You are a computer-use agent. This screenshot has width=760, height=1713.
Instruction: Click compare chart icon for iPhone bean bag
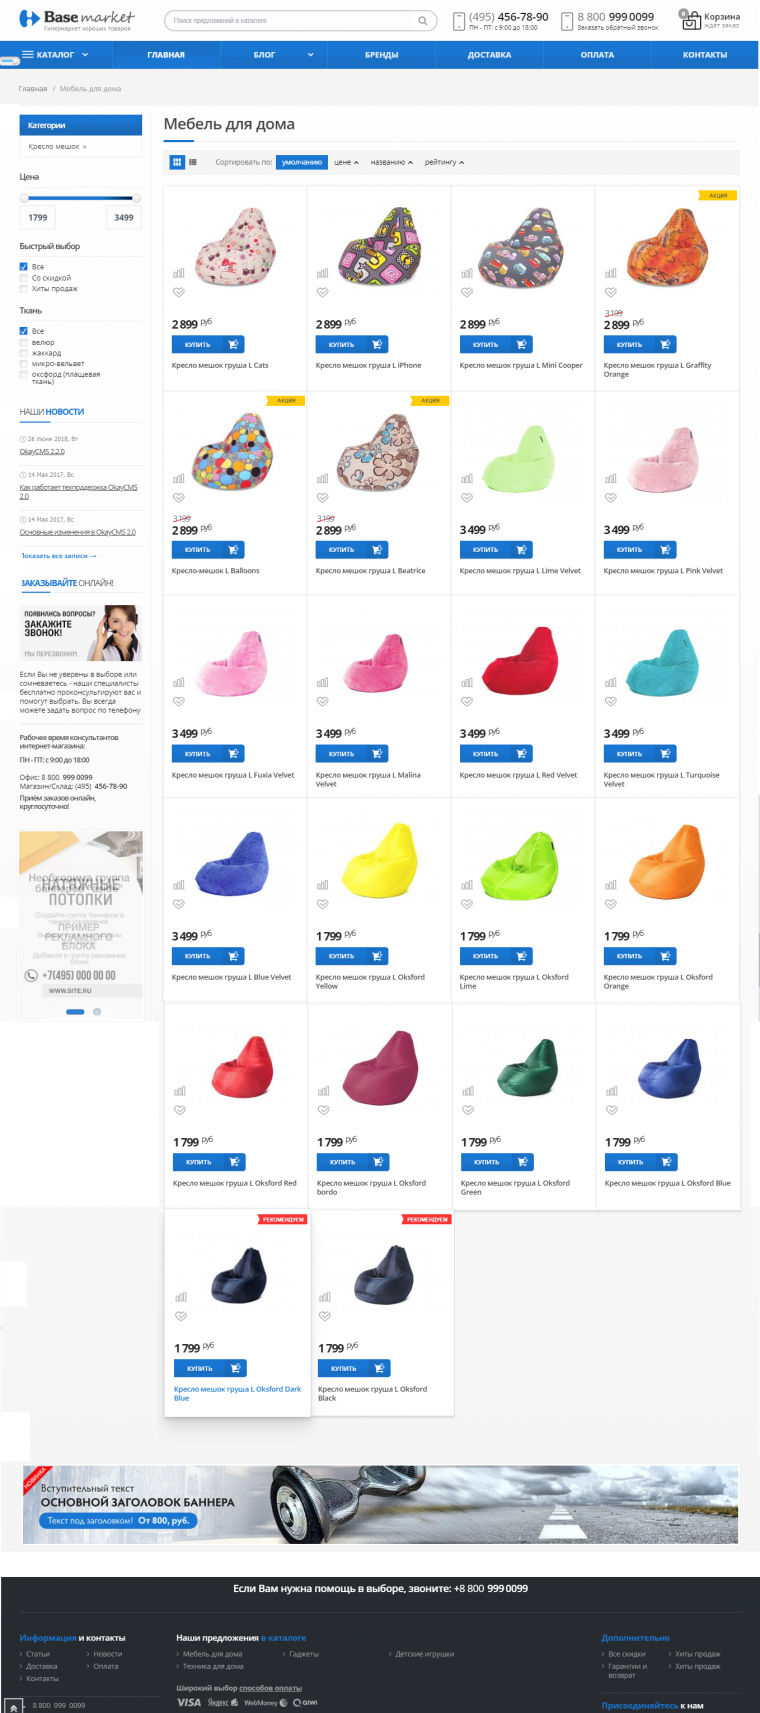323,272
